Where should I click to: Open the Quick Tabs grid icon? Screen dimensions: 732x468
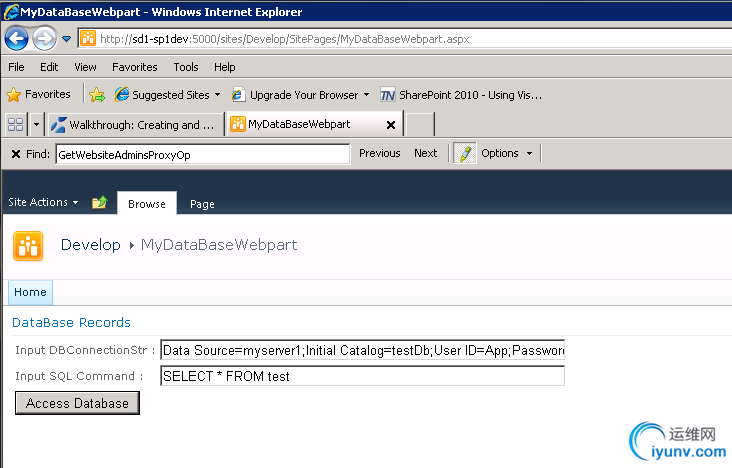click(x=15, y=124)
